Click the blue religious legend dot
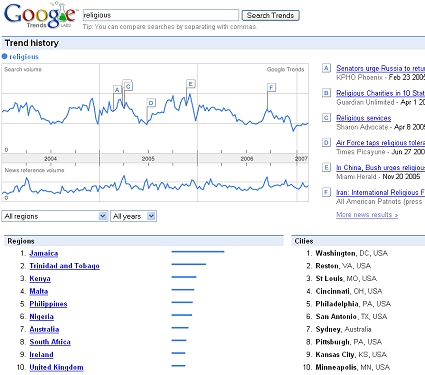Image resolution: width=425 pixels, height=375 pixels. point(5,56)
